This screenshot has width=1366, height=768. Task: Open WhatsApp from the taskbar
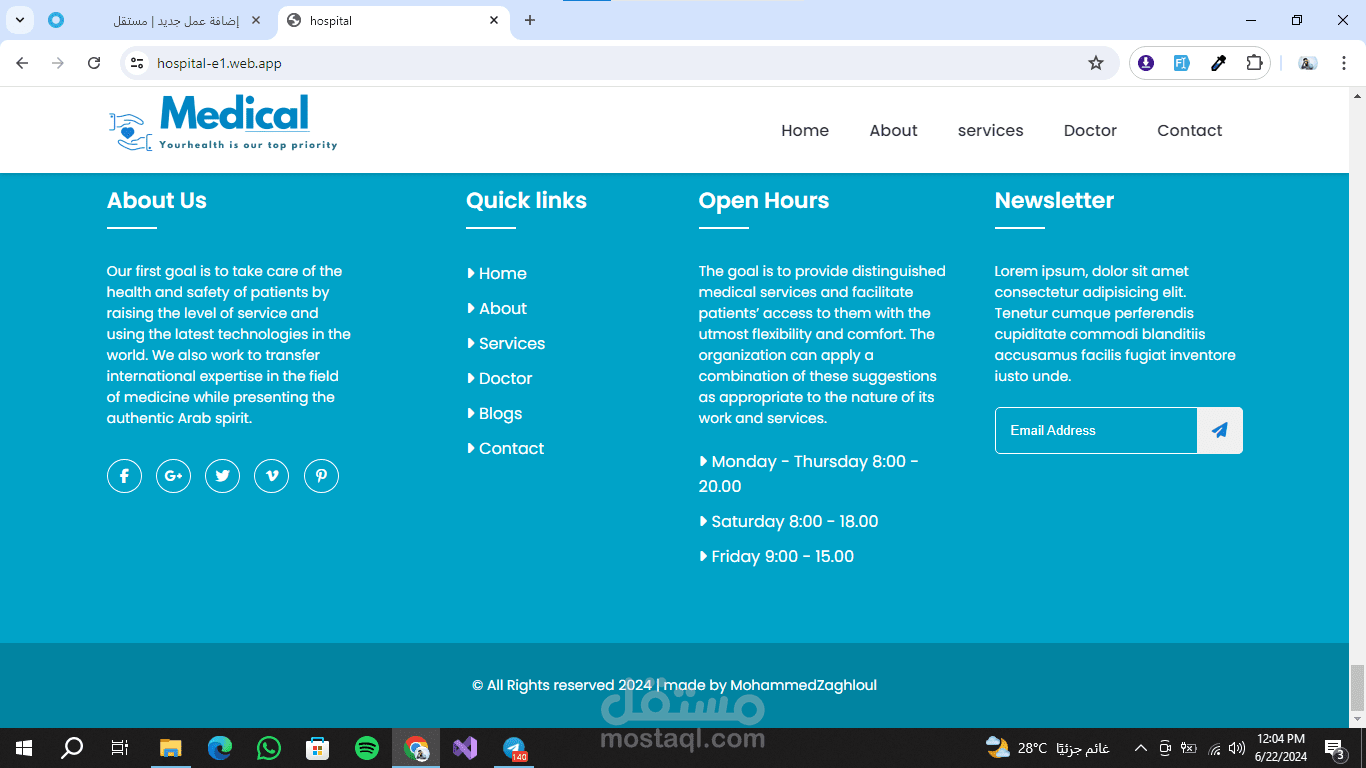[x=269, y=748]
